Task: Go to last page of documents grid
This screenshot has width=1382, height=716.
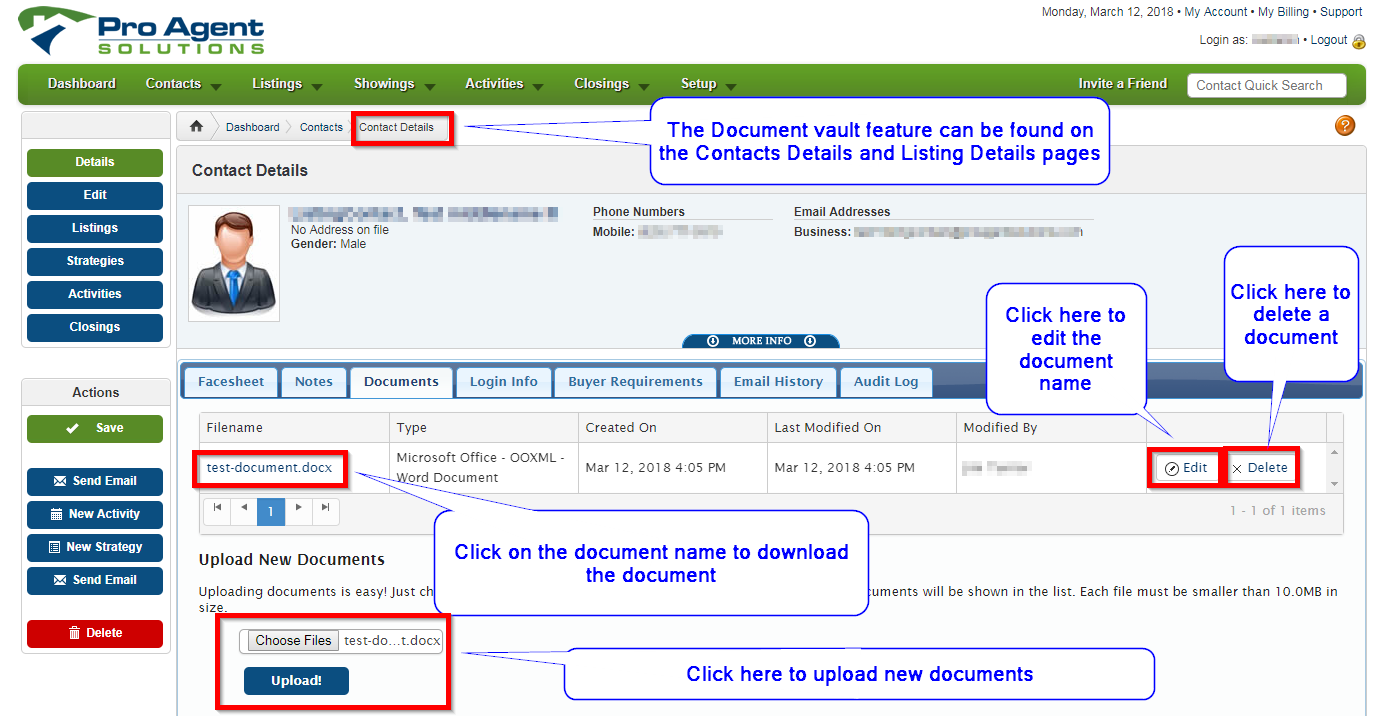Action: pyautogui.click(x=325, y=509)
